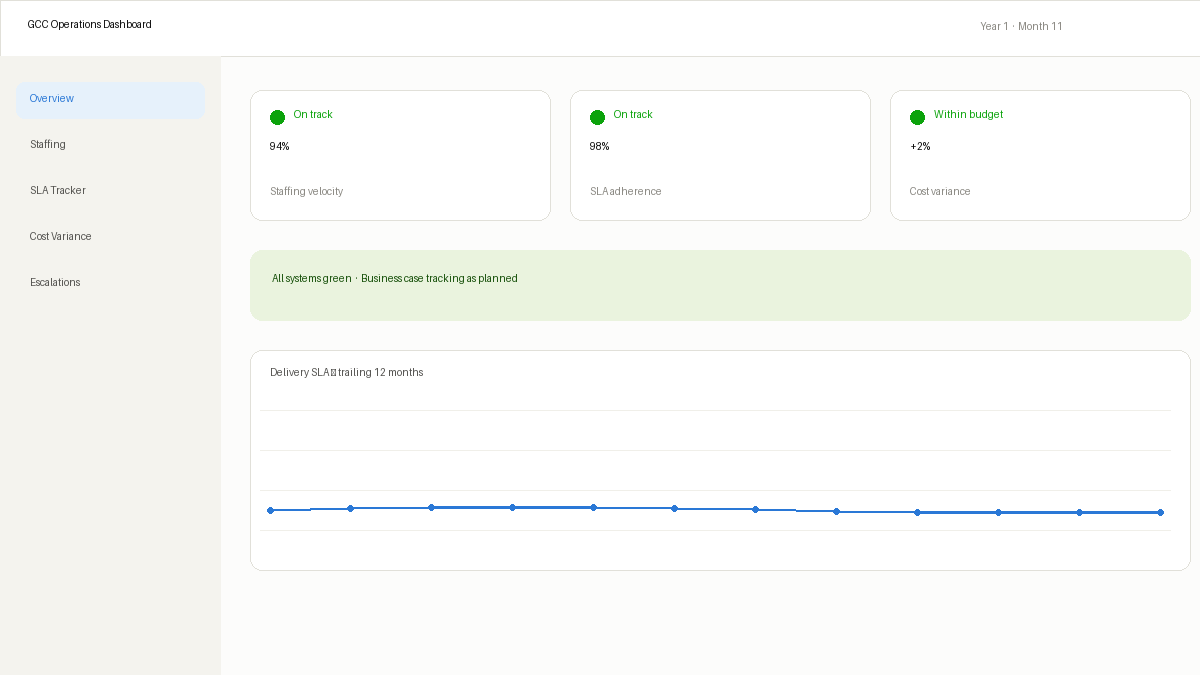Image resolution: width=1200 pixels, height=675 pixels.
Task: Click 'On track' on the SLA adherence card
Action: point(633,115)
